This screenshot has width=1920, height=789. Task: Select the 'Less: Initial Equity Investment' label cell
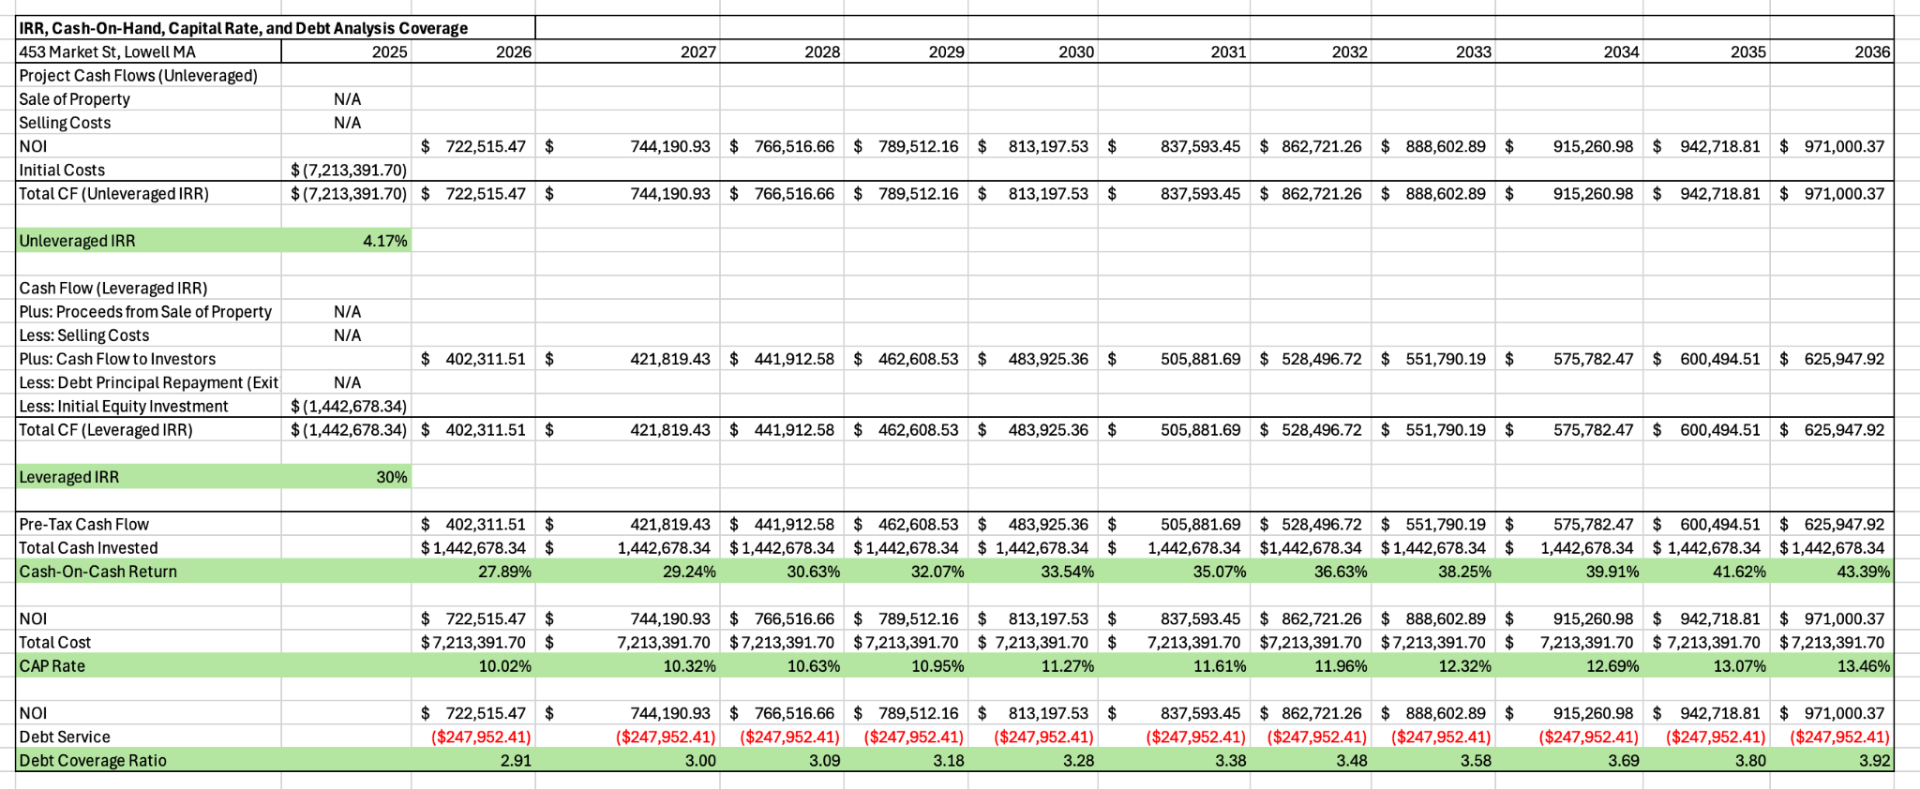coord(148,407)
